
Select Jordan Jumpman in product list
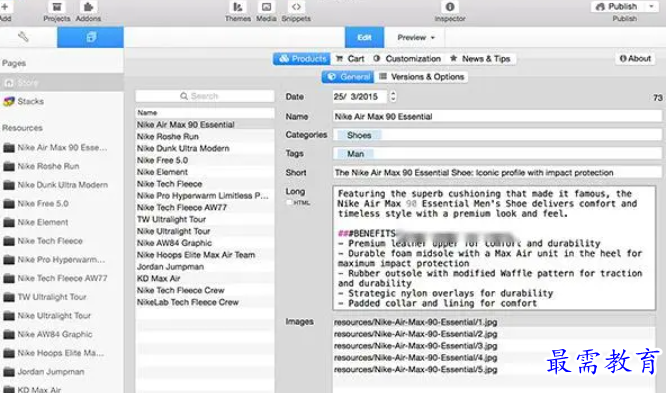[x=205, y=267]
